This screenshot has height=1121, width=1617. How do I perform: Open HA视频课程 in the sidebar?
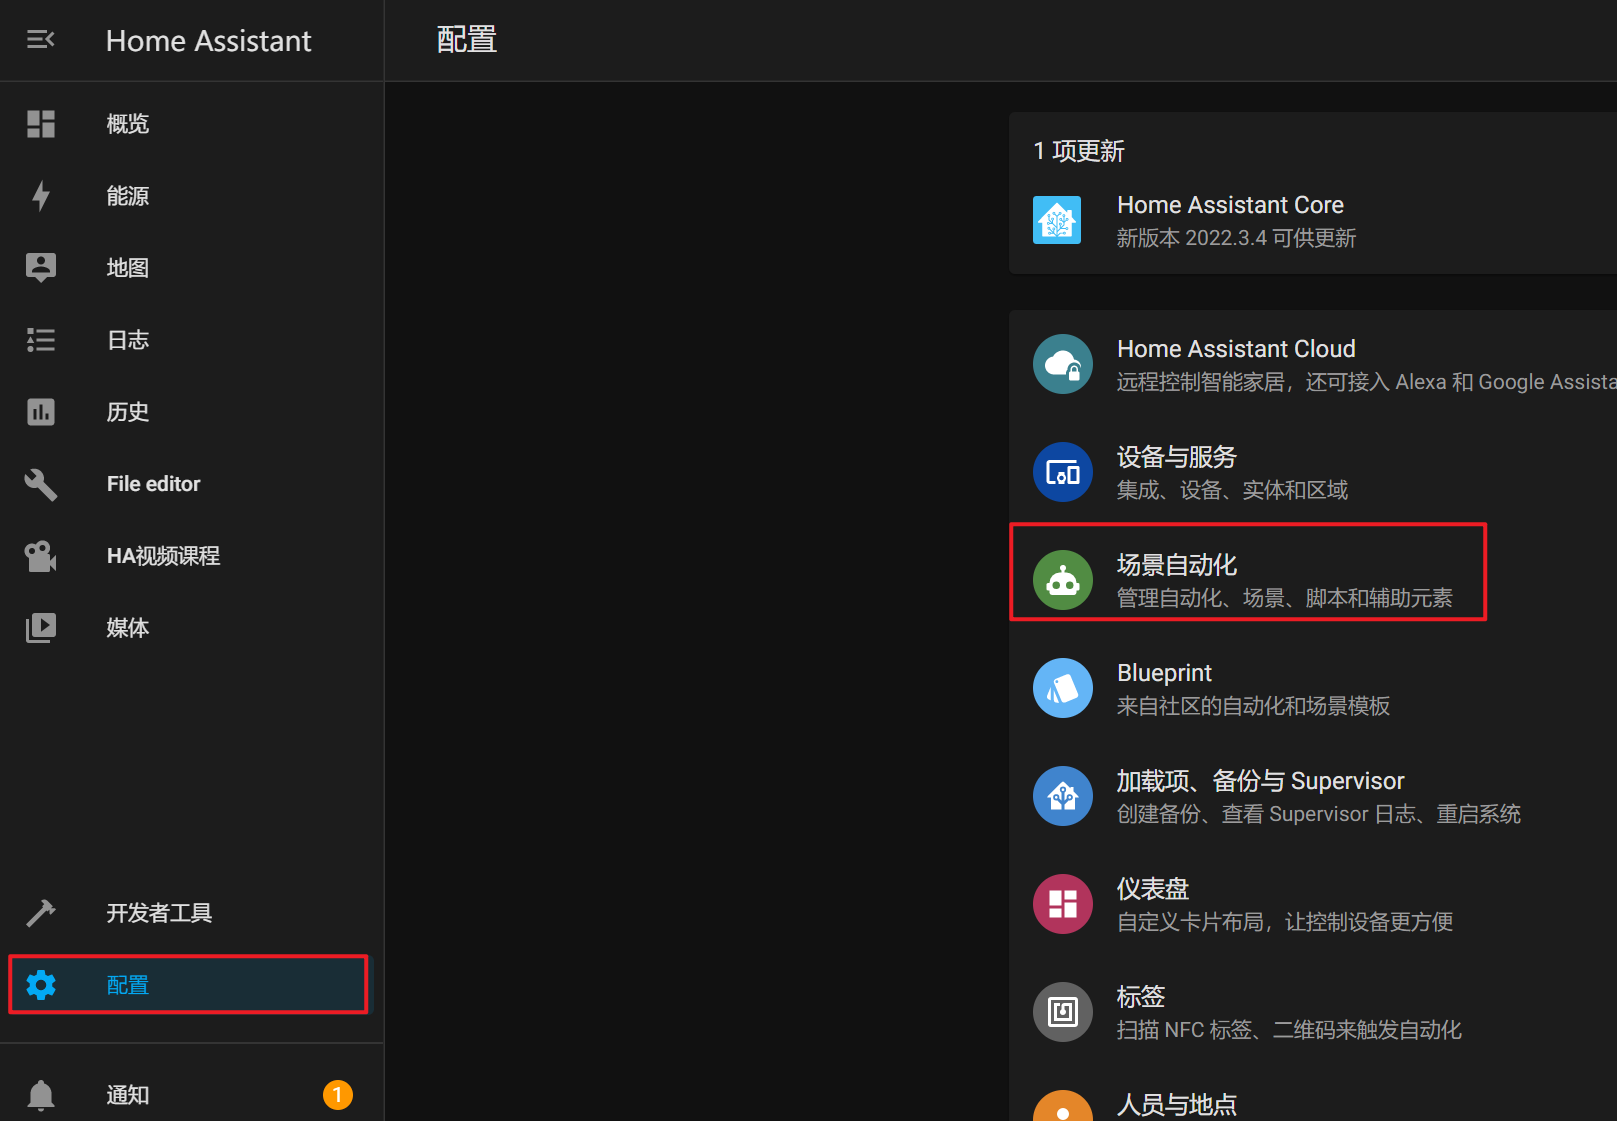click(192, 556)
